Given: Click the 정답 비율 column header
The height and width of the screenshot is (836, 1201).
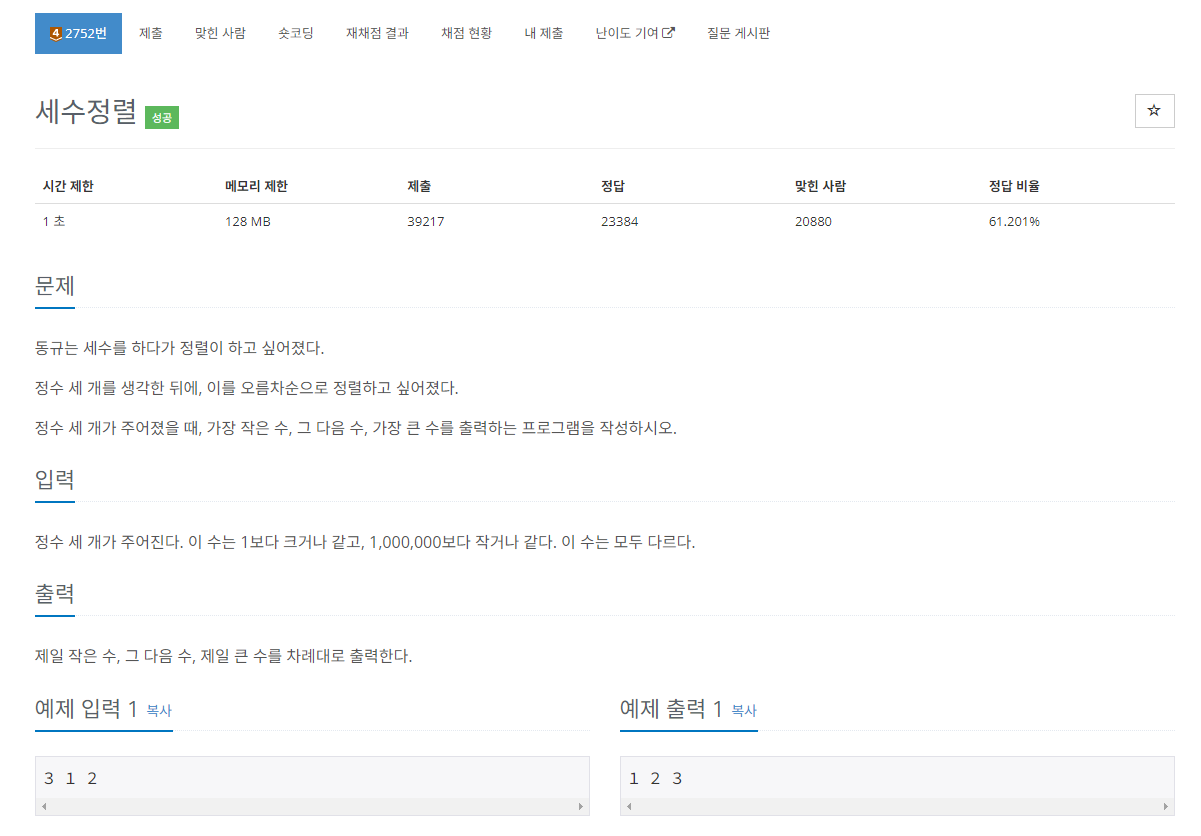Looking at the screenshot, I should coord(1014,186).
